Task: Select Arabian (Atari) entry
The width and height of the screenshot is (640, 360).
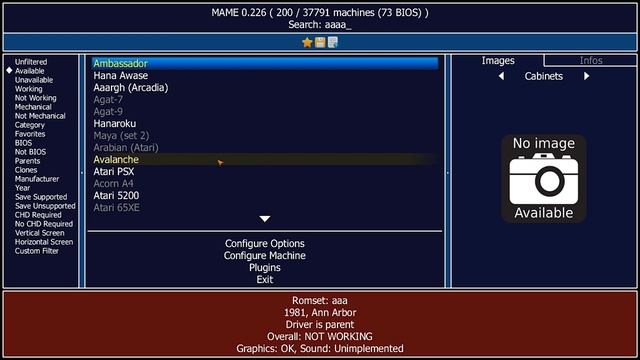Action: (265, 147)
